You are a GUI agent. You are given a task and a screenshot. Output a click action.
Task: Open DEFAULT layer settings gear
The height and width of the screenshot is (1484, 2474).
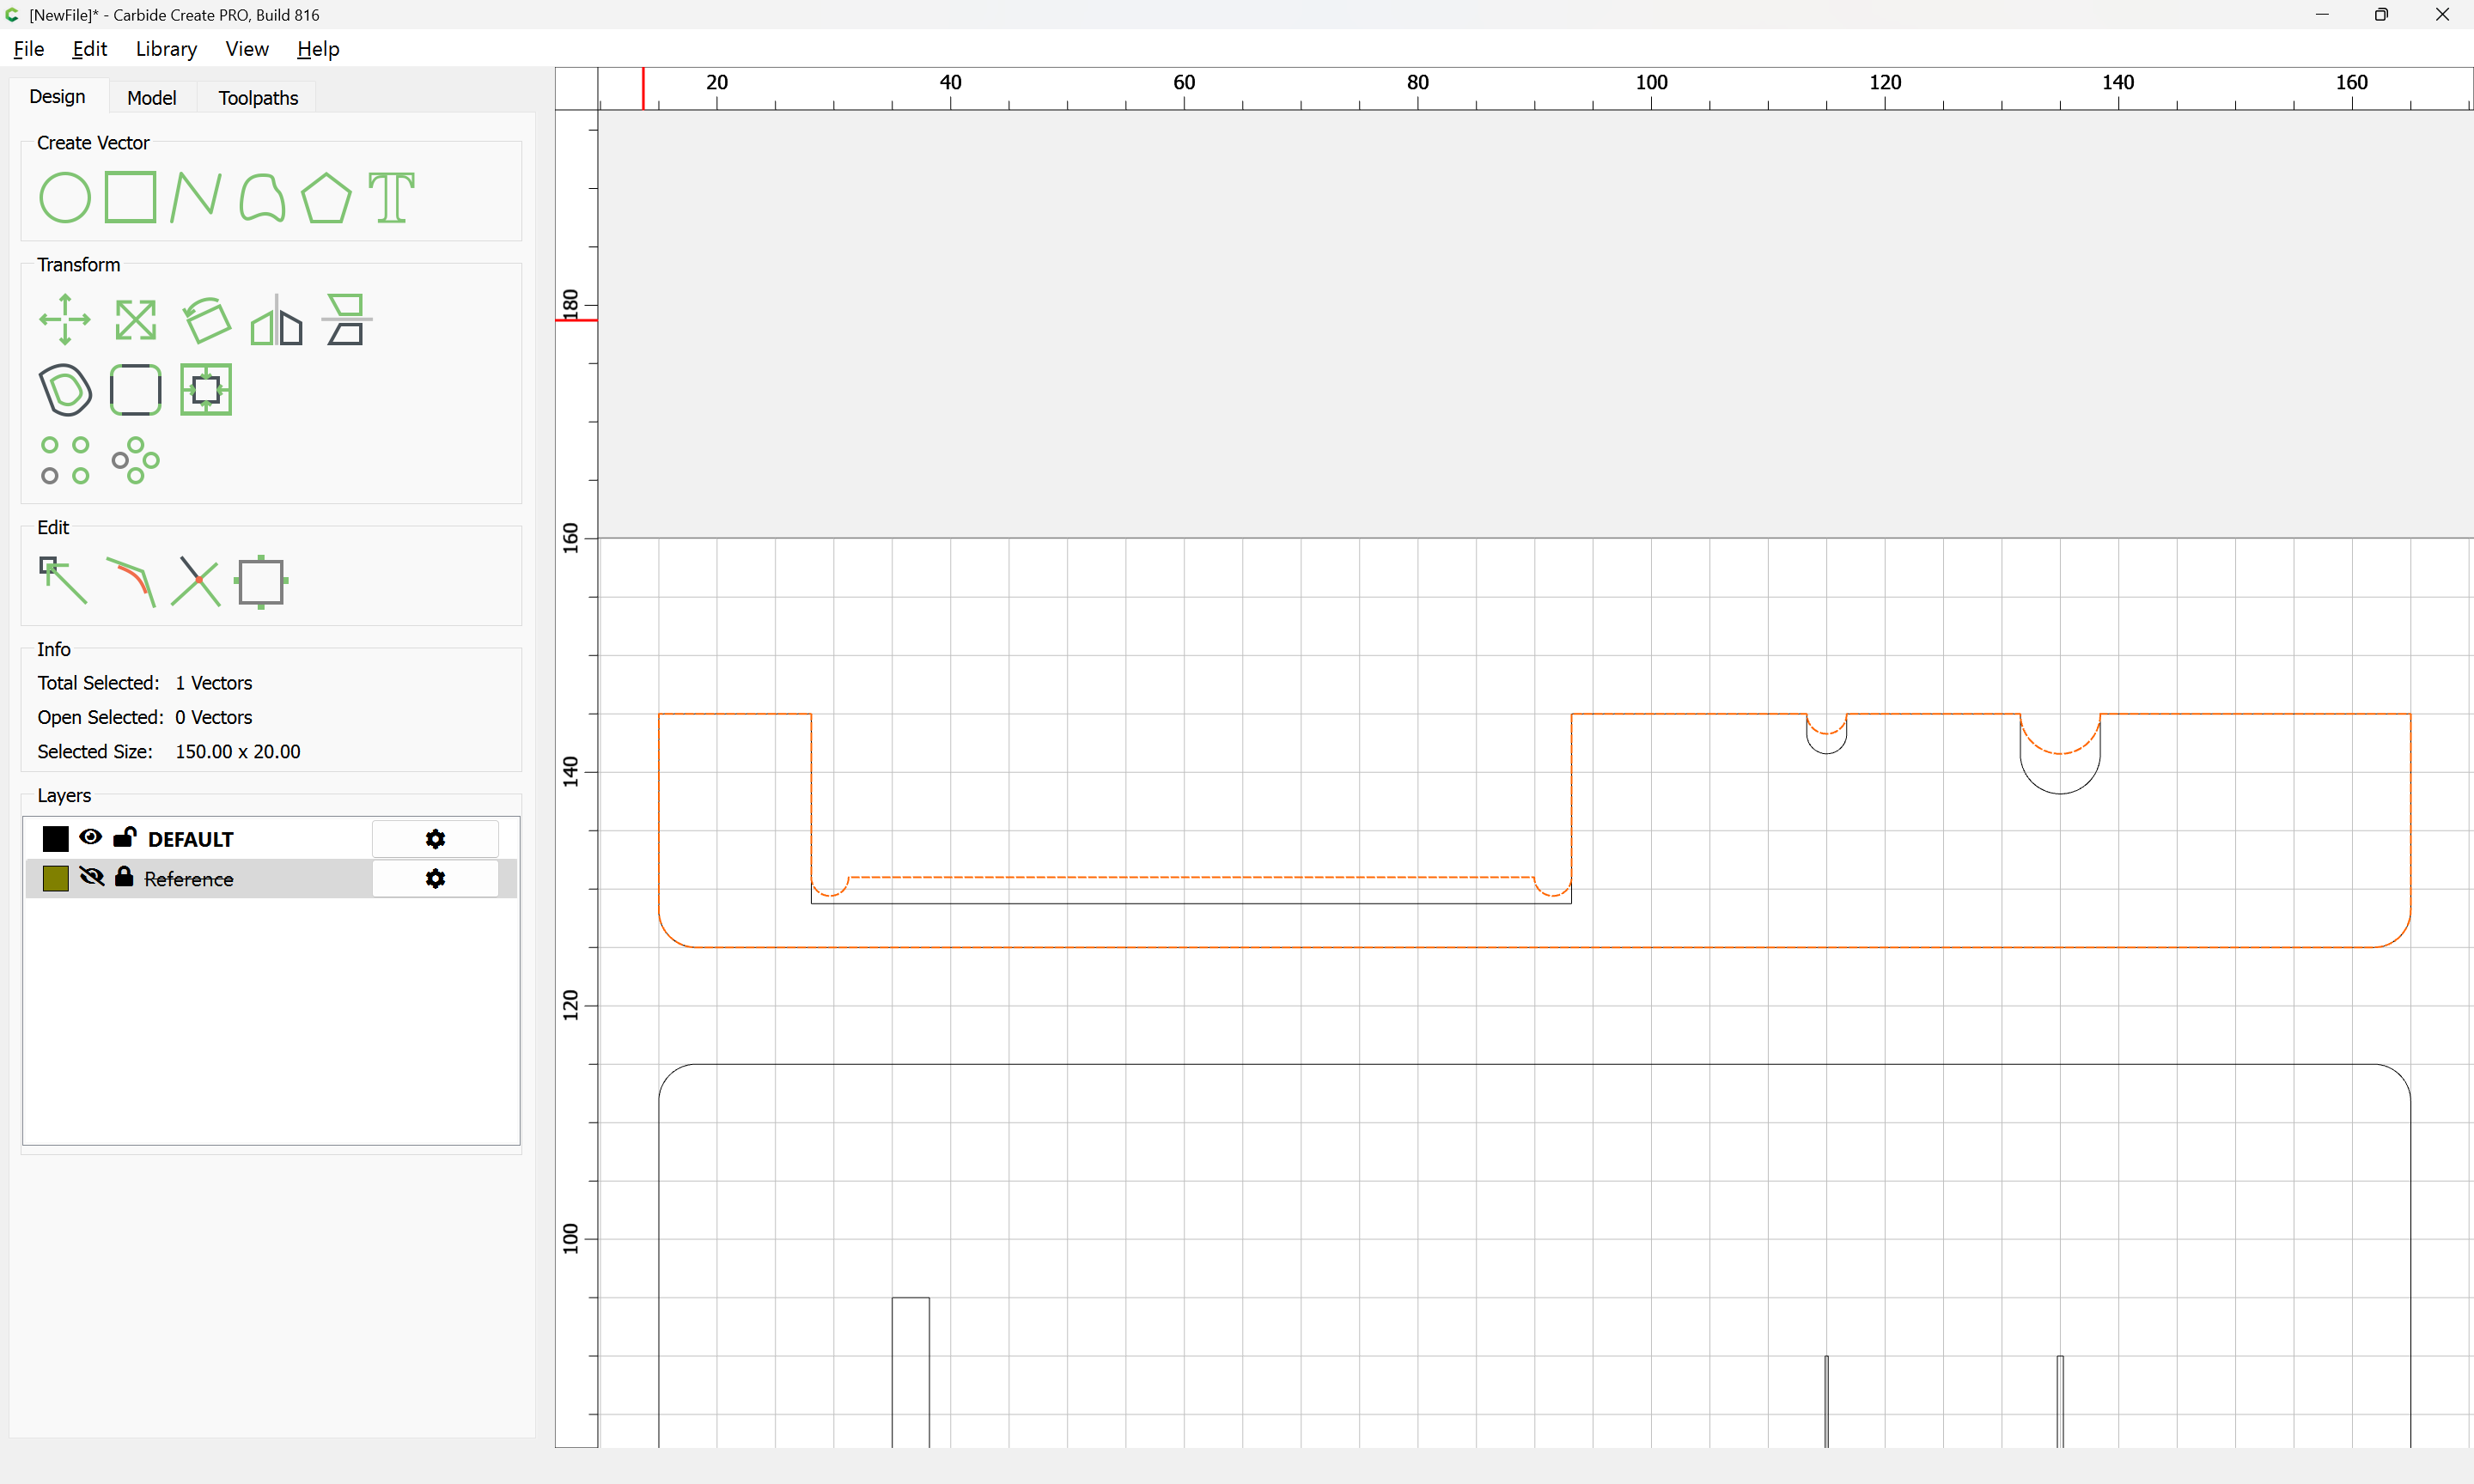(x=435, y=839)
